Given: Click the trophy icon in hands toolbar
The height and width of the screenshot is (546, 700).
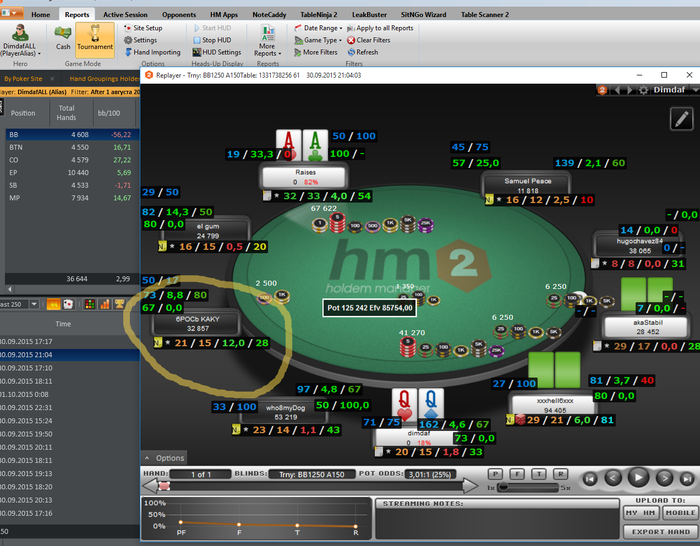Looking at the screenshot, I should [120, 304].
